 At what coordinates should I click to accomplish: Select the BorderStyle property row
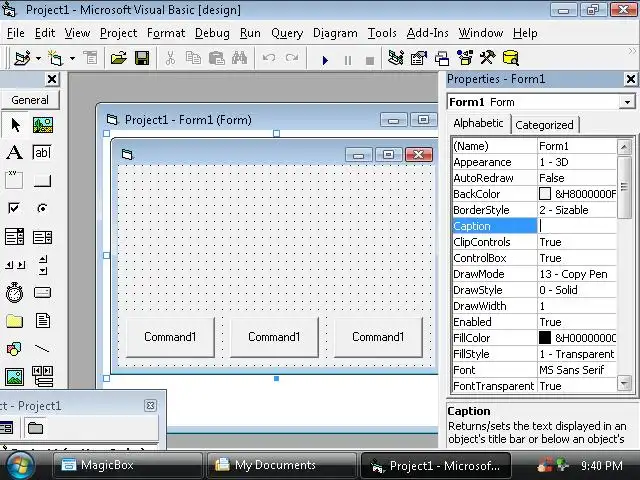(534, 210)
